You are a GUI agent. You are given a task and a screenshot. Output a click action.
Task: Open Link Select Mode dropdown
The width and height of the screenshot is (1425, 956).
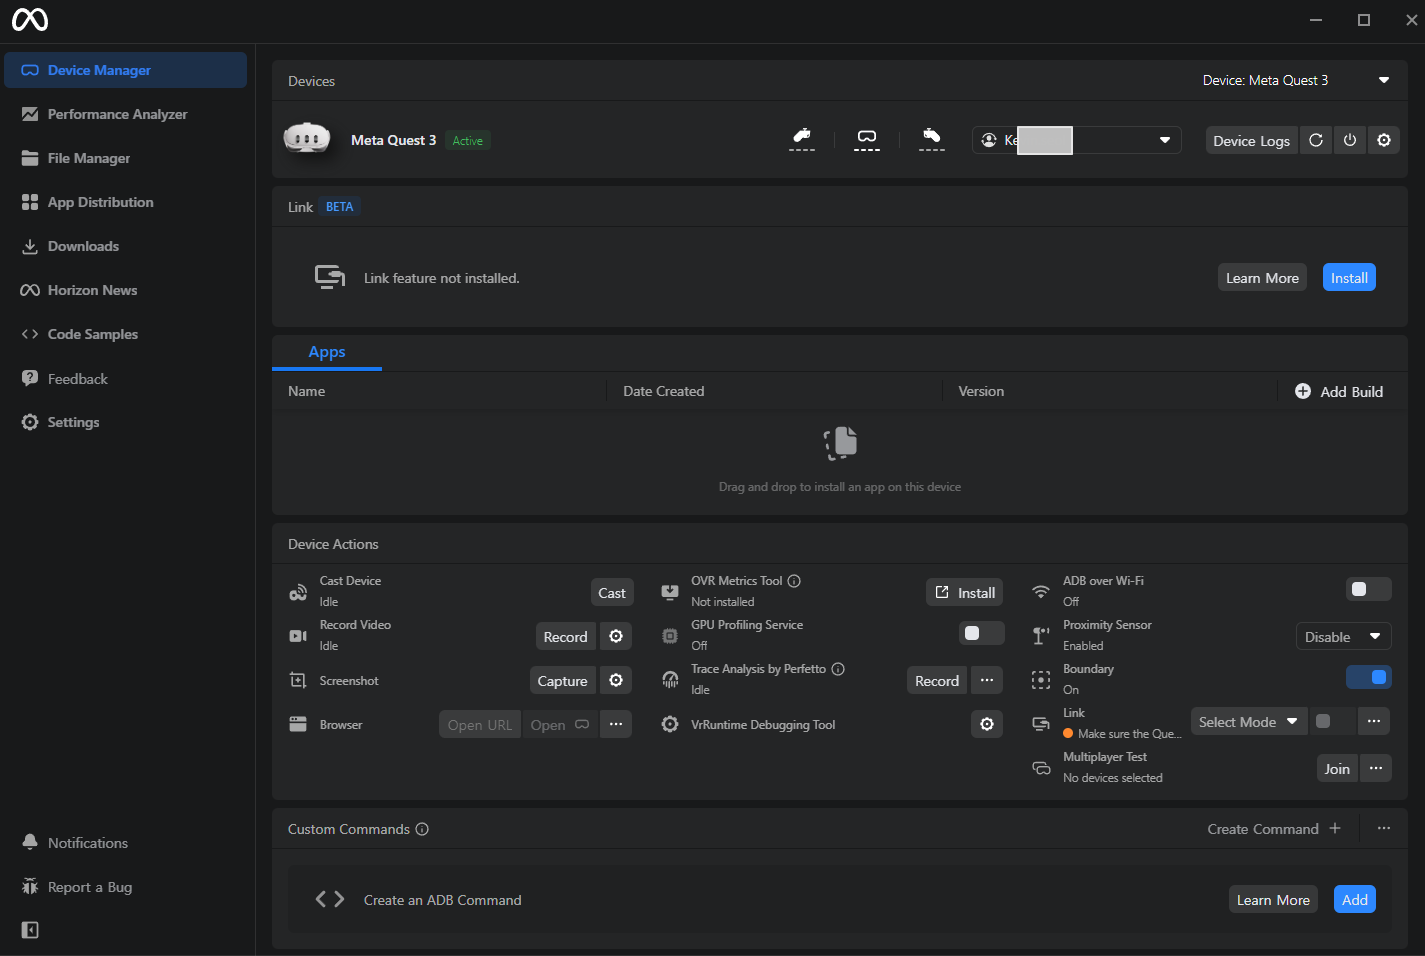pyautogui.click(x=1249, y=722)
